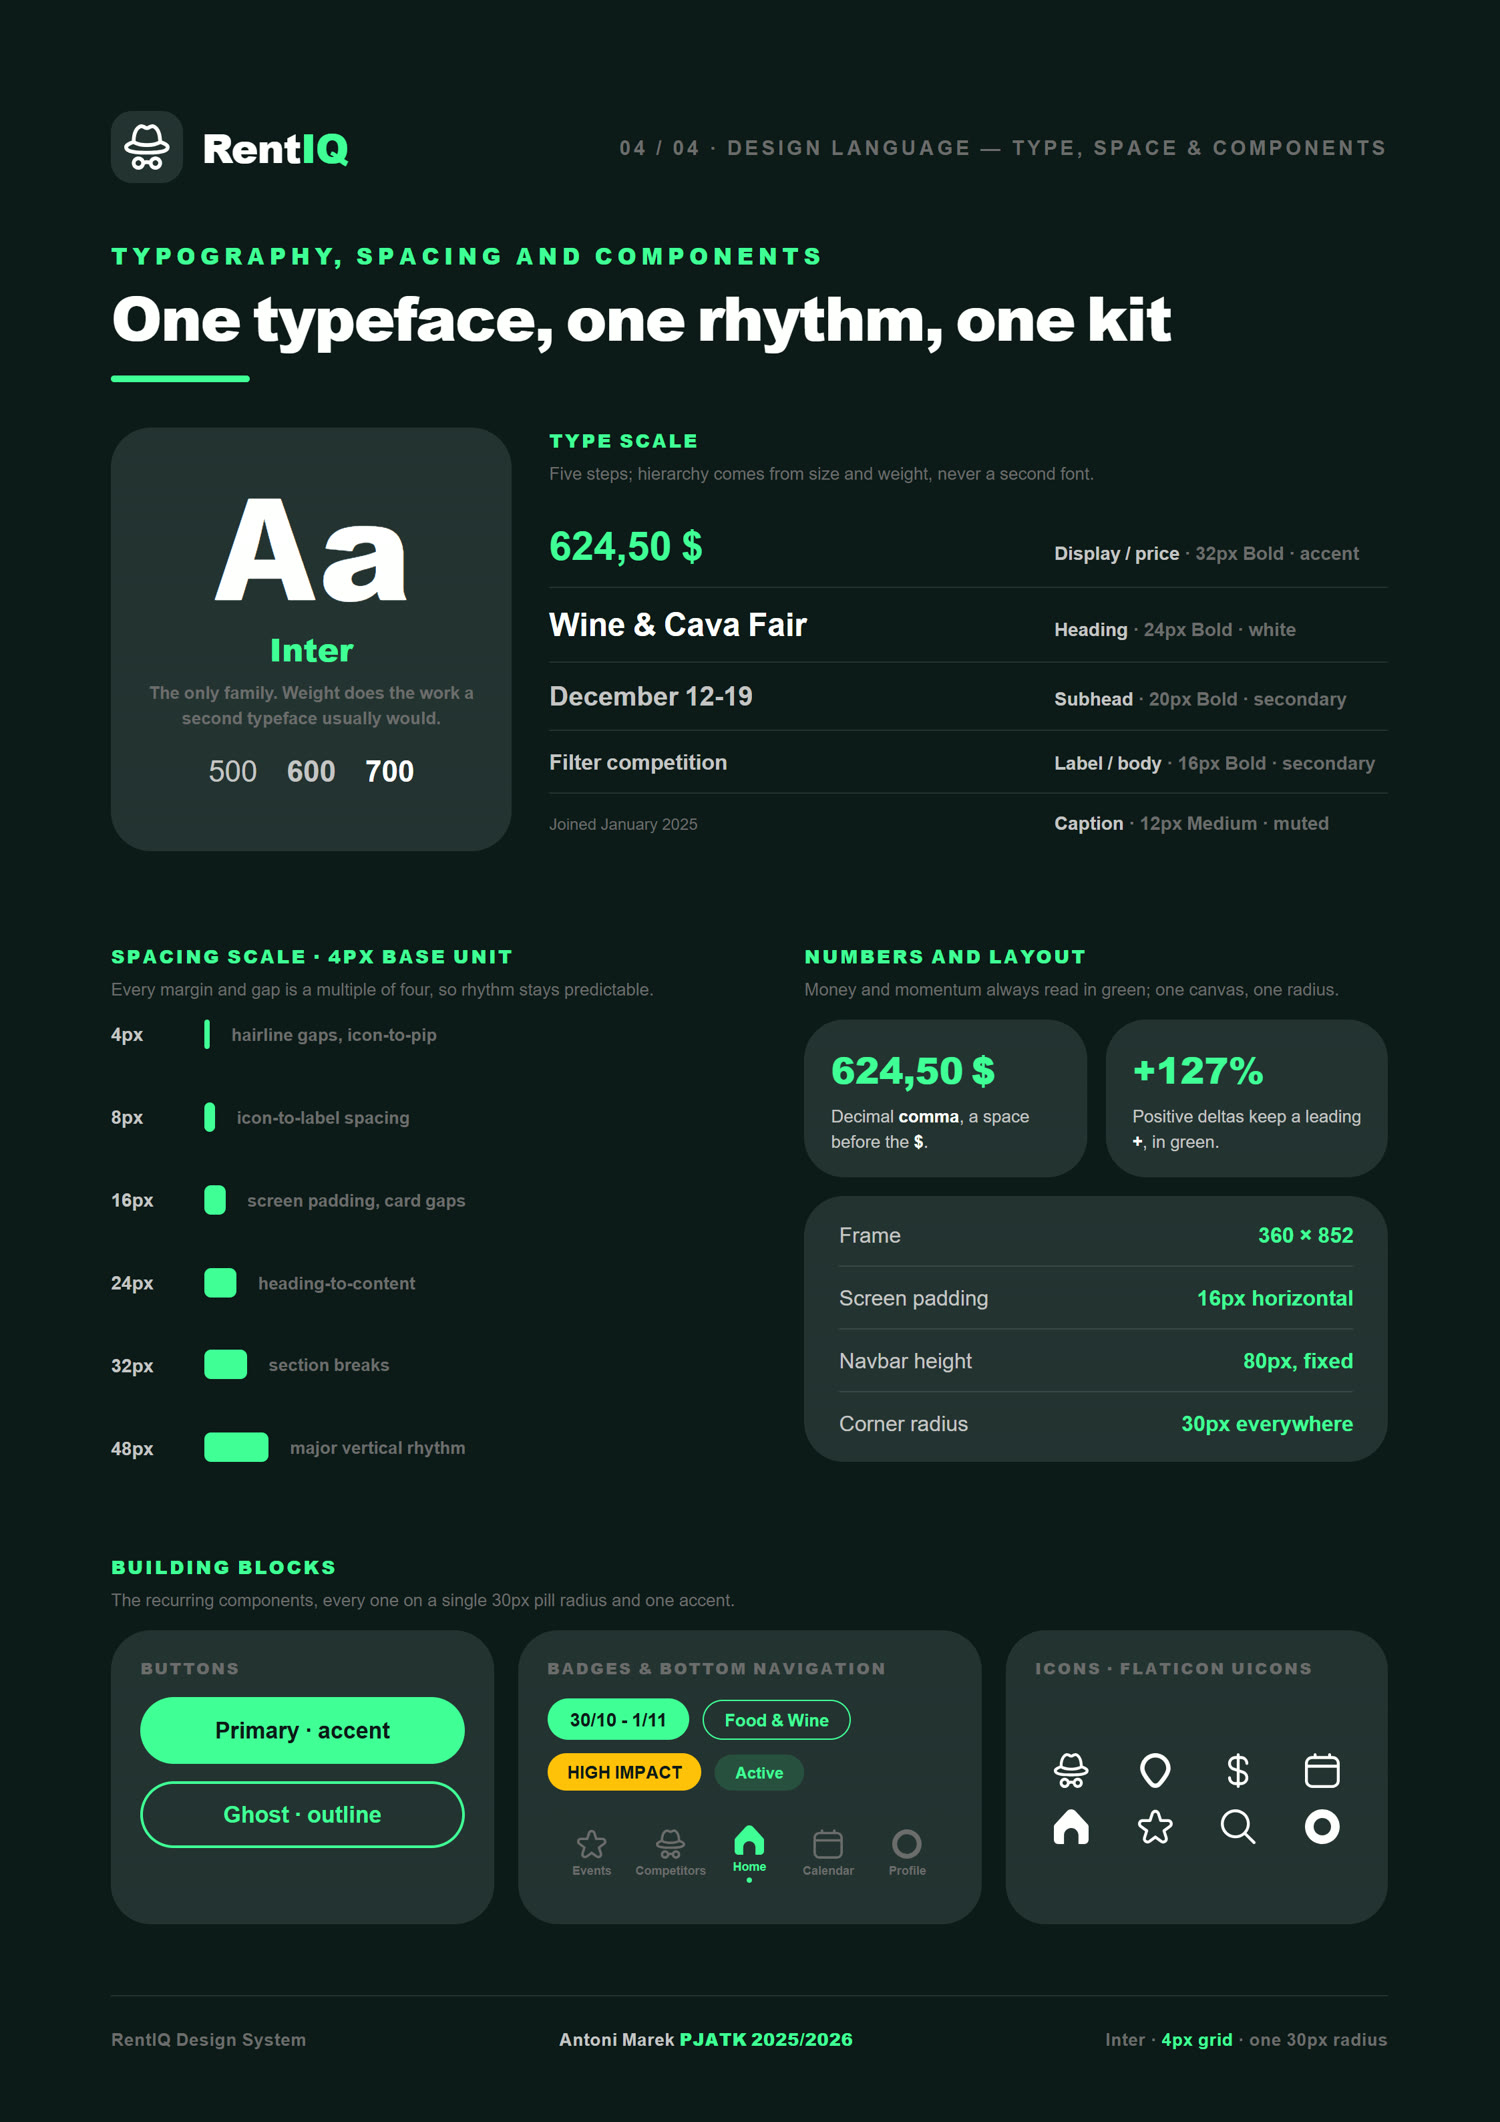Screen dimensions: 1500x2122
Task: Click the PJATK 2025/2026 footer text
Action: 766,2039
